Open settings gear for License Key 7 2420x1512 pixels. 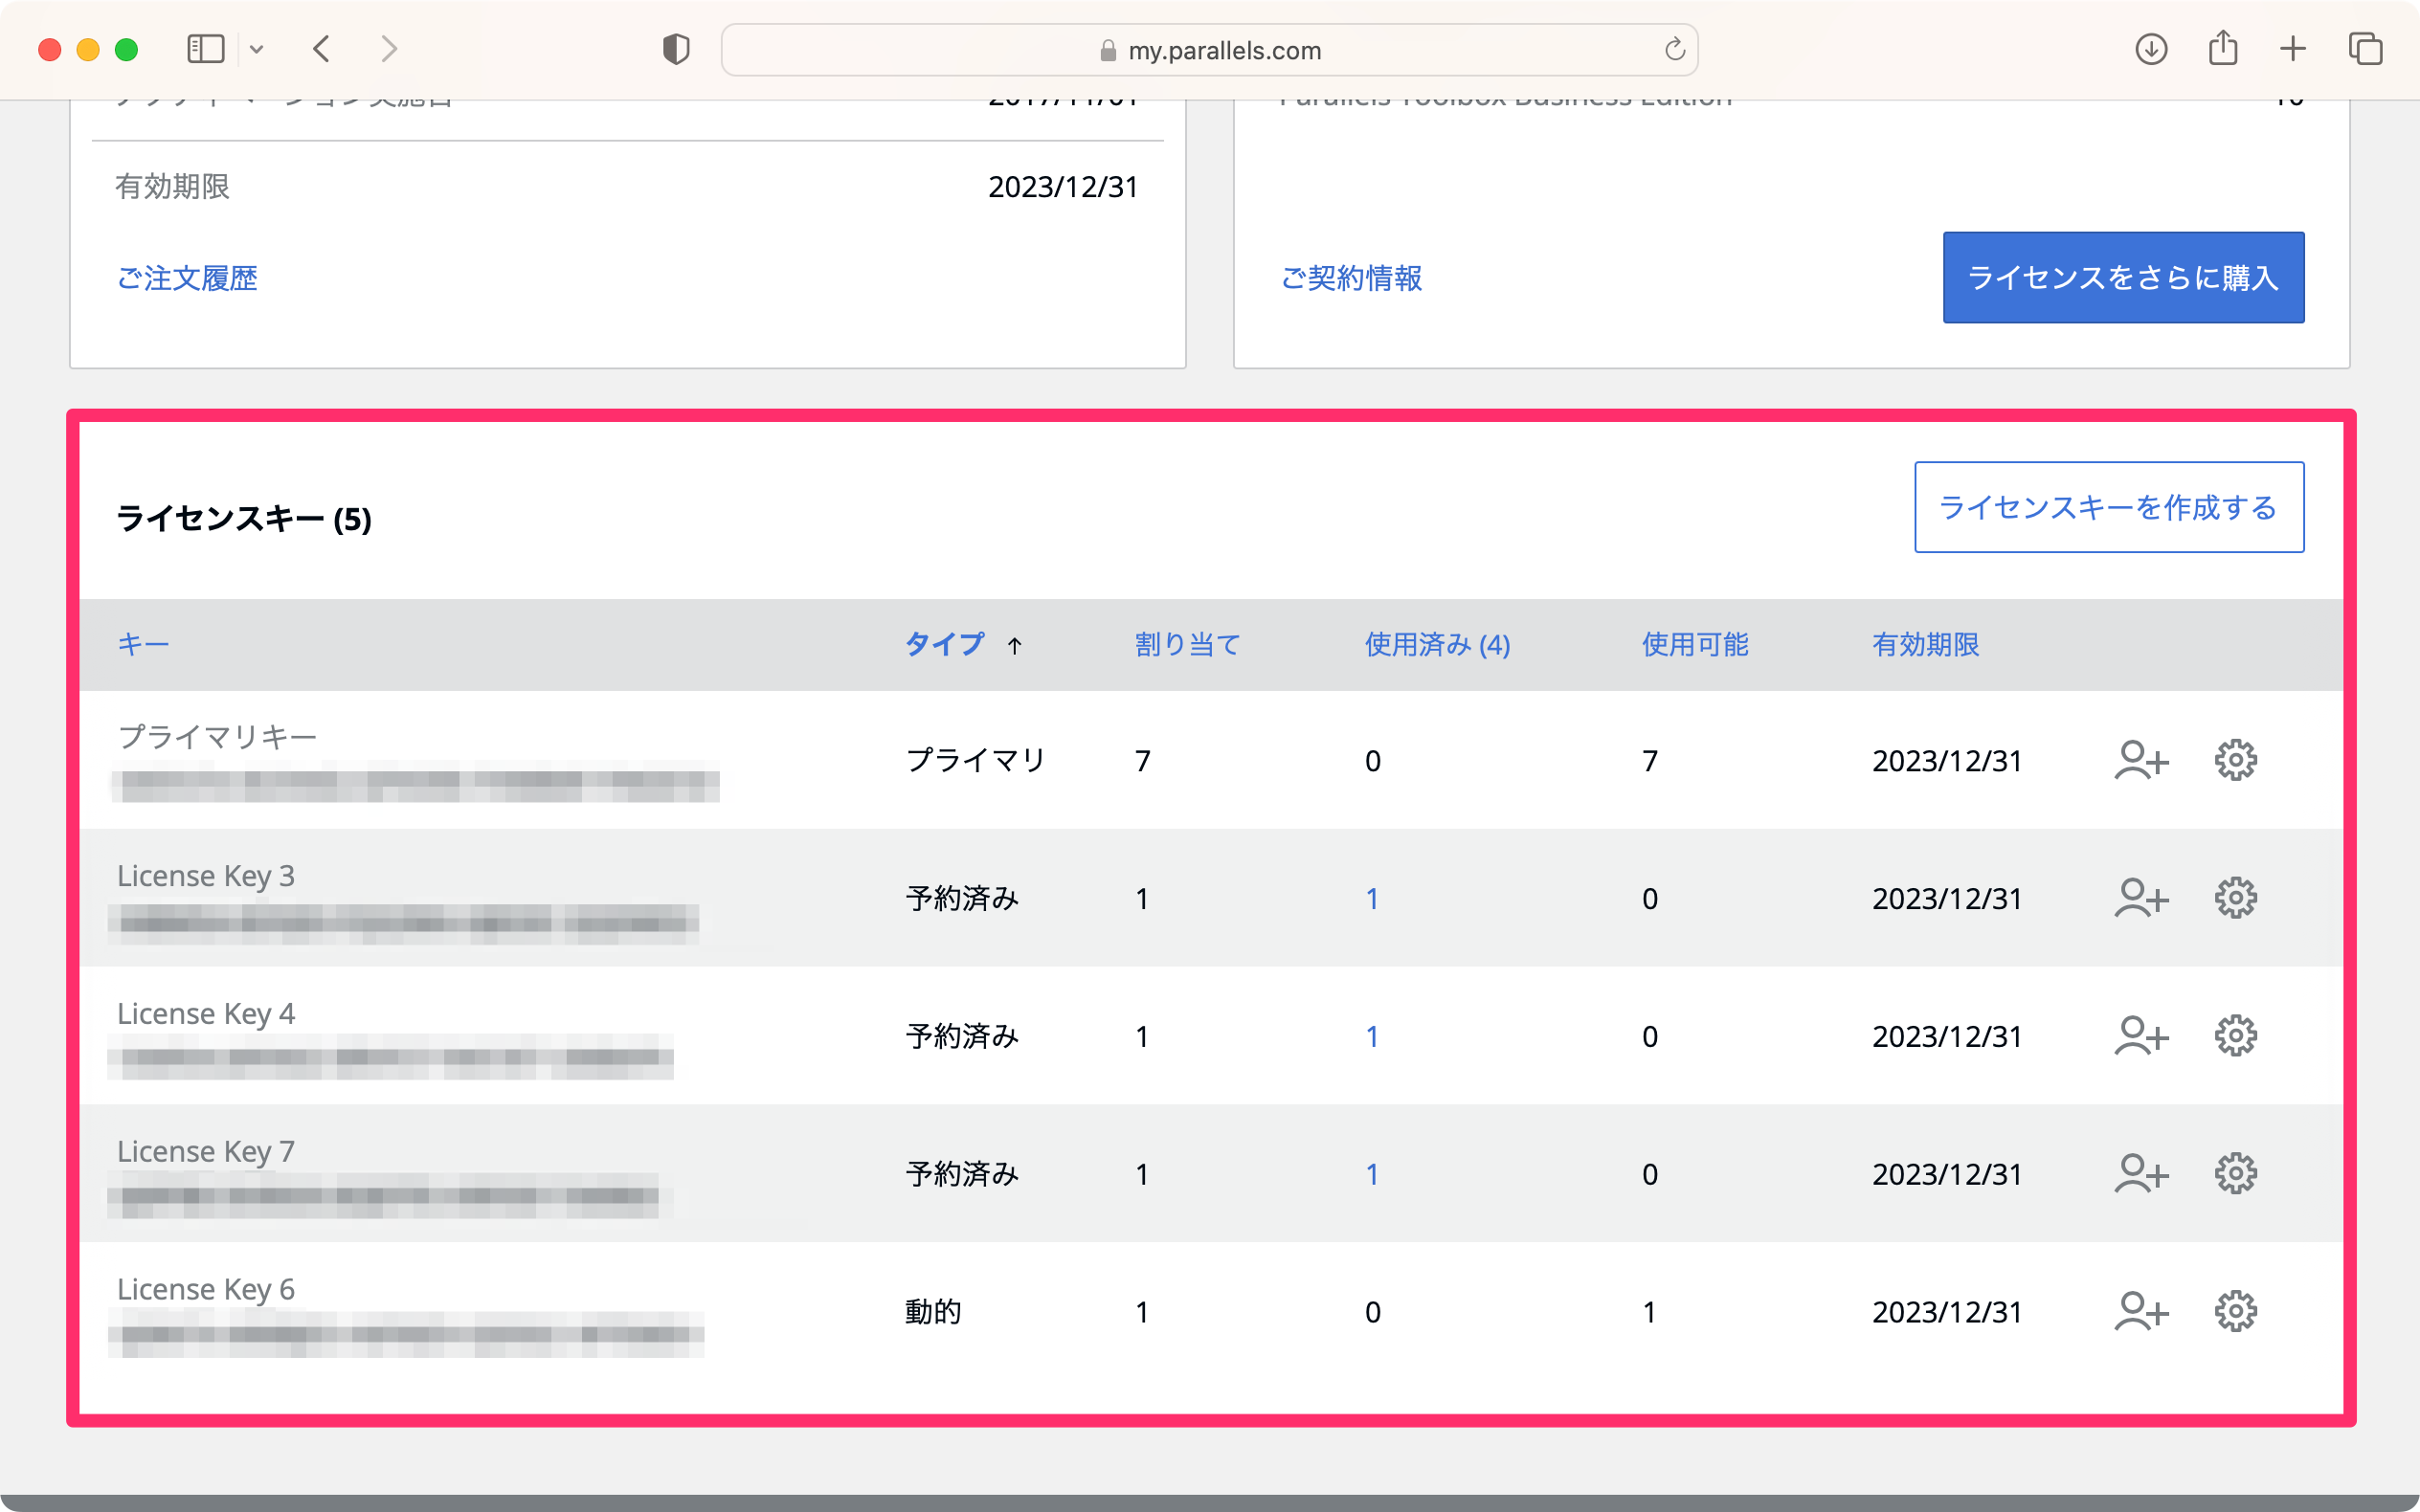click(2235, 1173)
